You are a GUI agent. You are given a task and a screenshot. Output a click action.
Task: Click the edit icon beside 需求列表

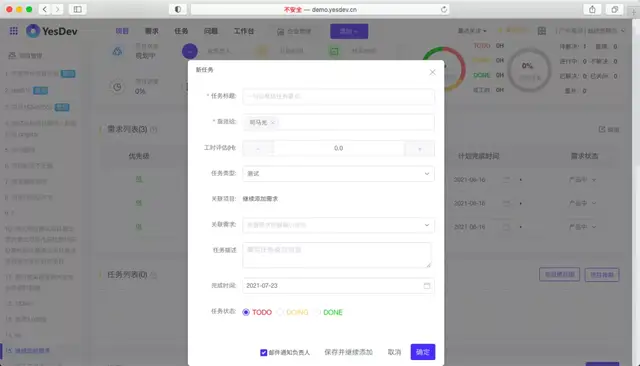(602, 129)
